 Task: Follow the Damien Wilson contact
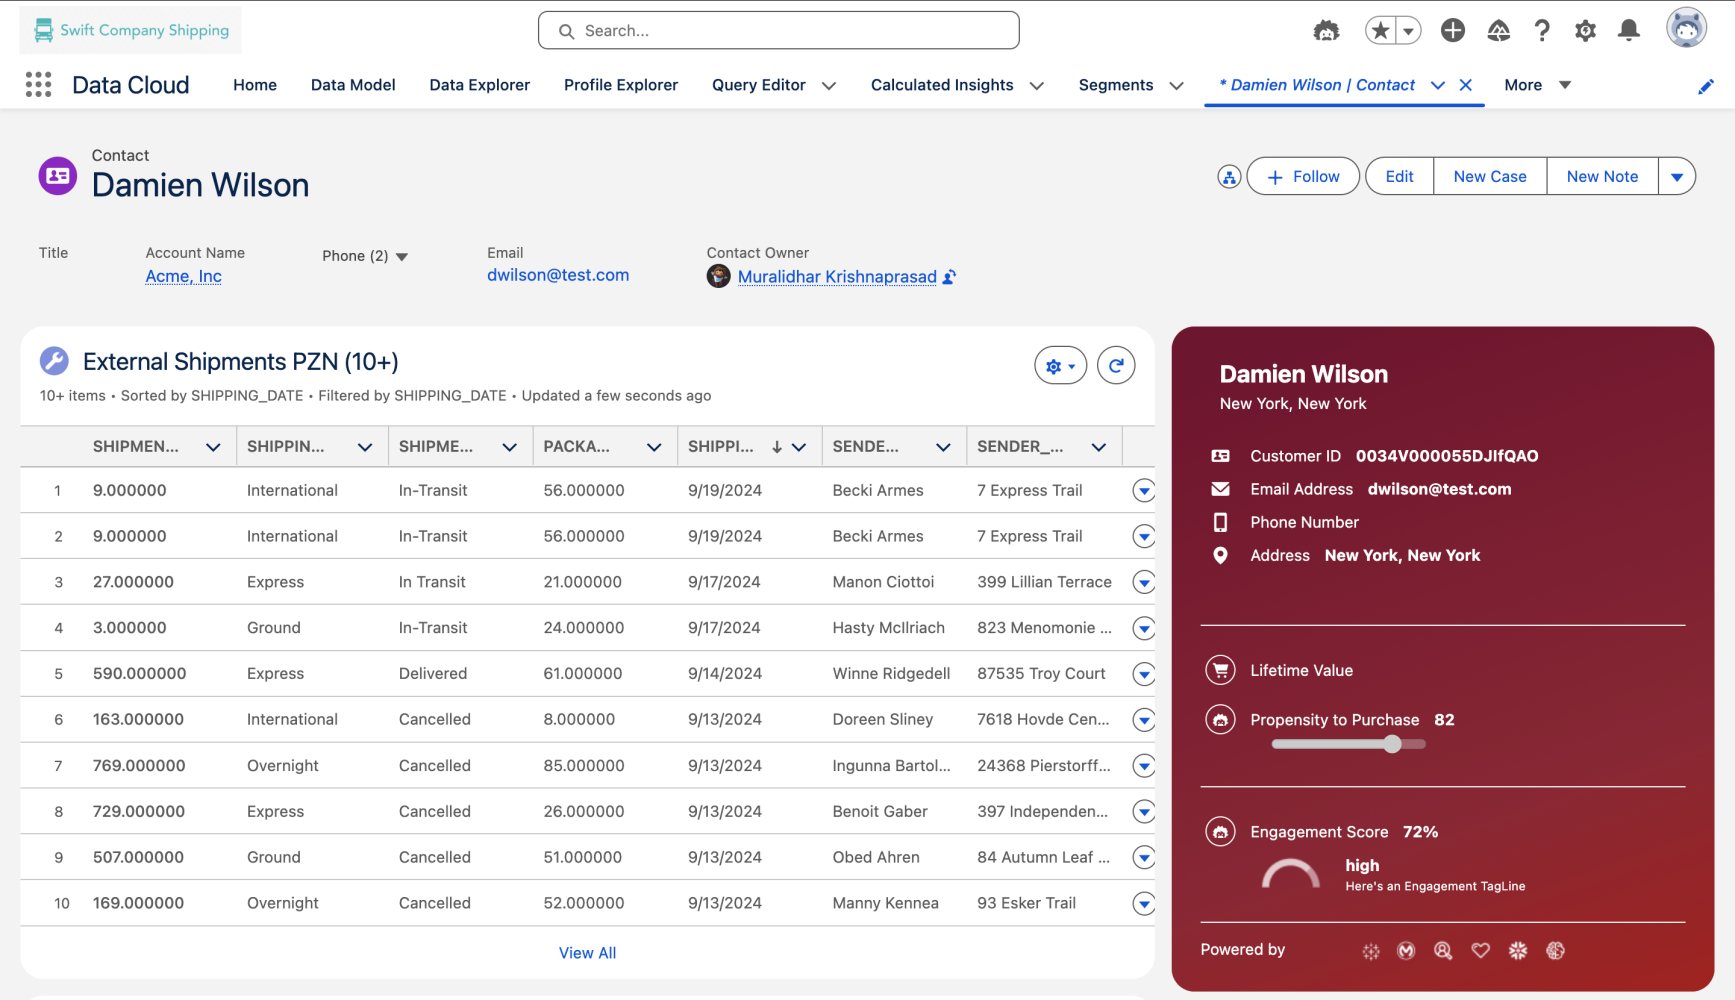pyautogui.click(x=1302, y=176)
